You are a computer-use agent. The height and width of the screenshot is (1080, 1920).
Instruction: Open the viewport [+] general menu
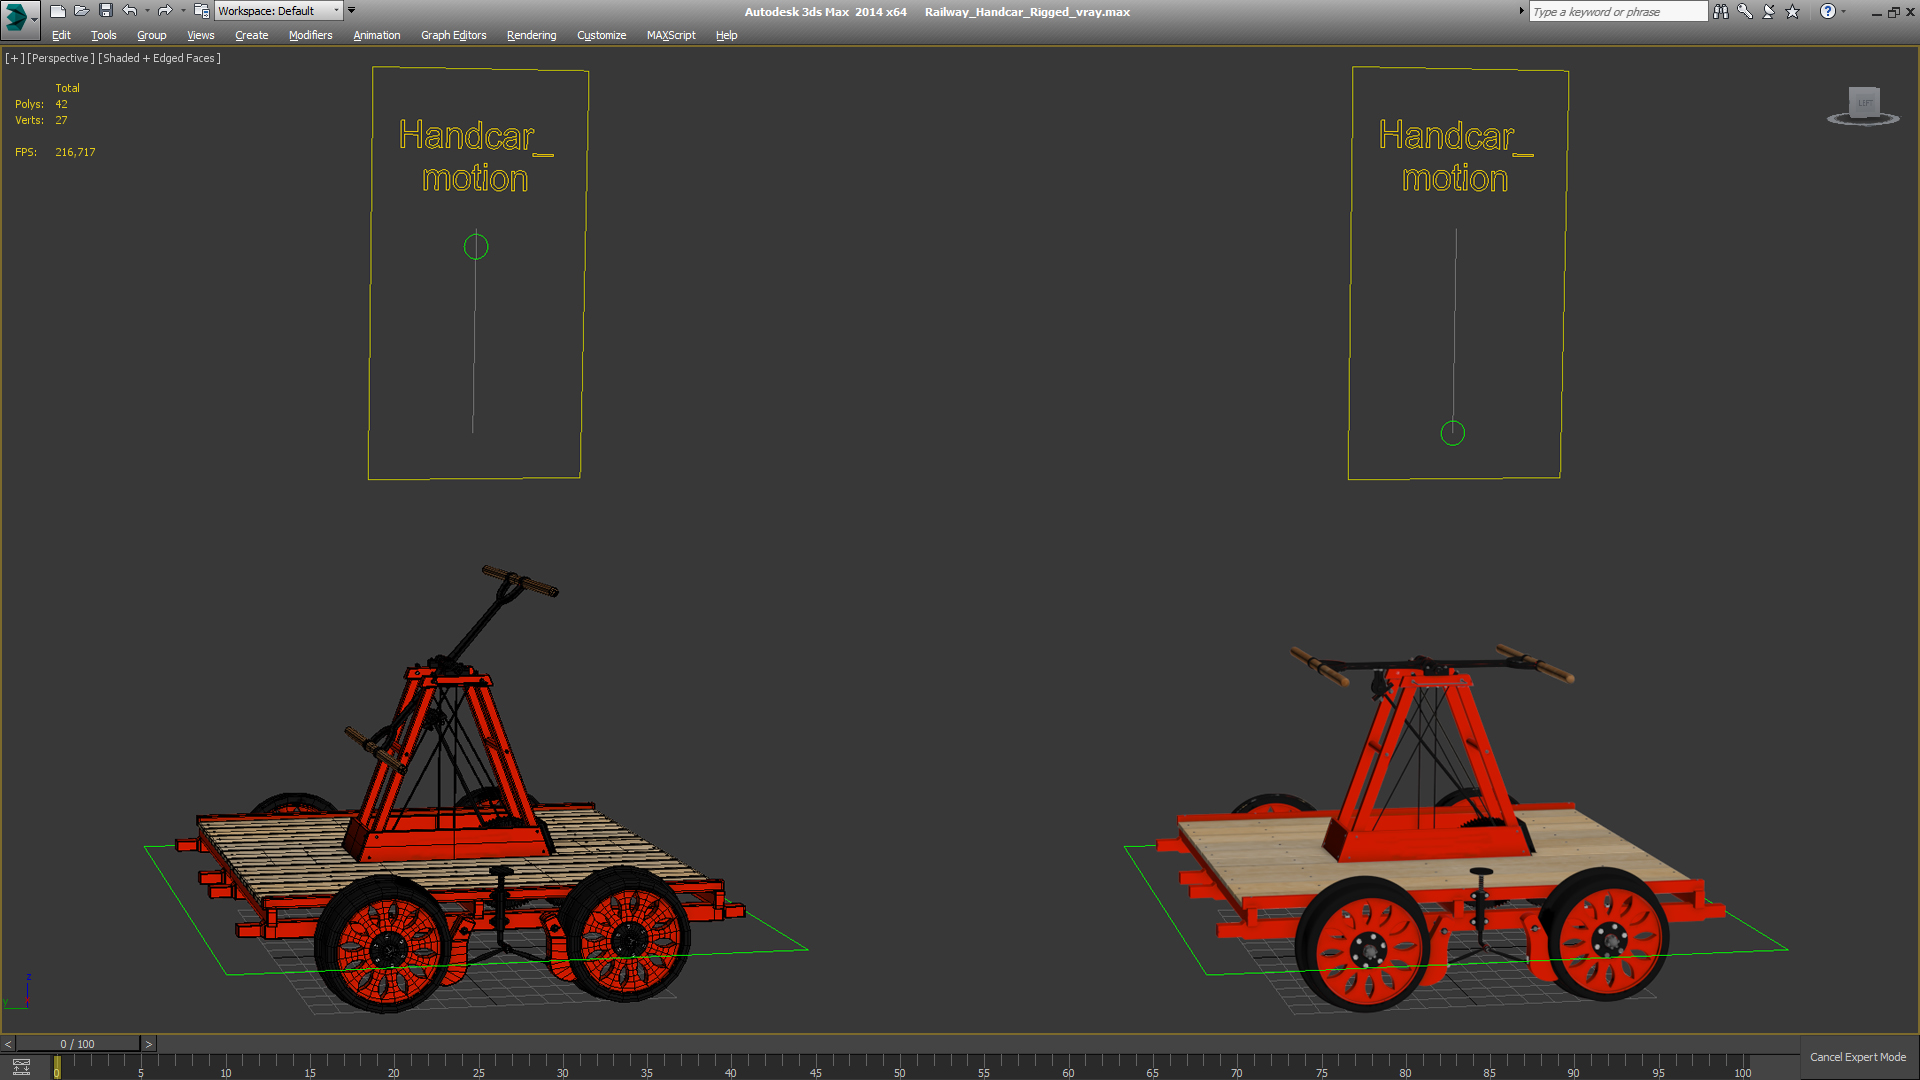(14, 58)
